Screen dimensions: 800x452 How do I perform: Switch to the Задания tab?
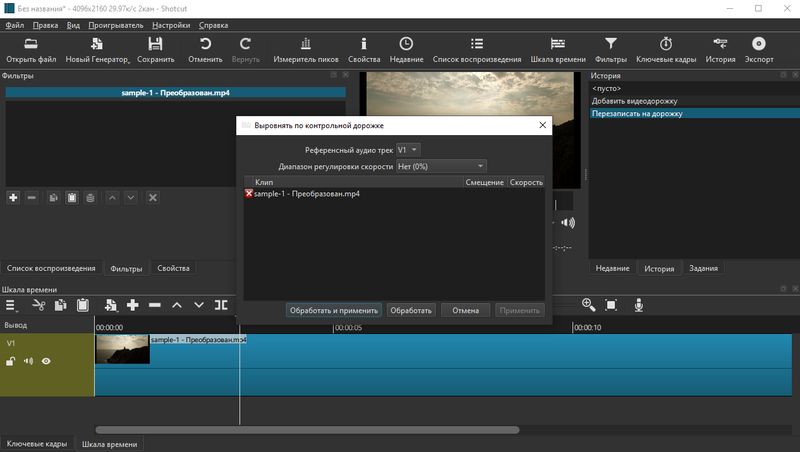point(705,268)
